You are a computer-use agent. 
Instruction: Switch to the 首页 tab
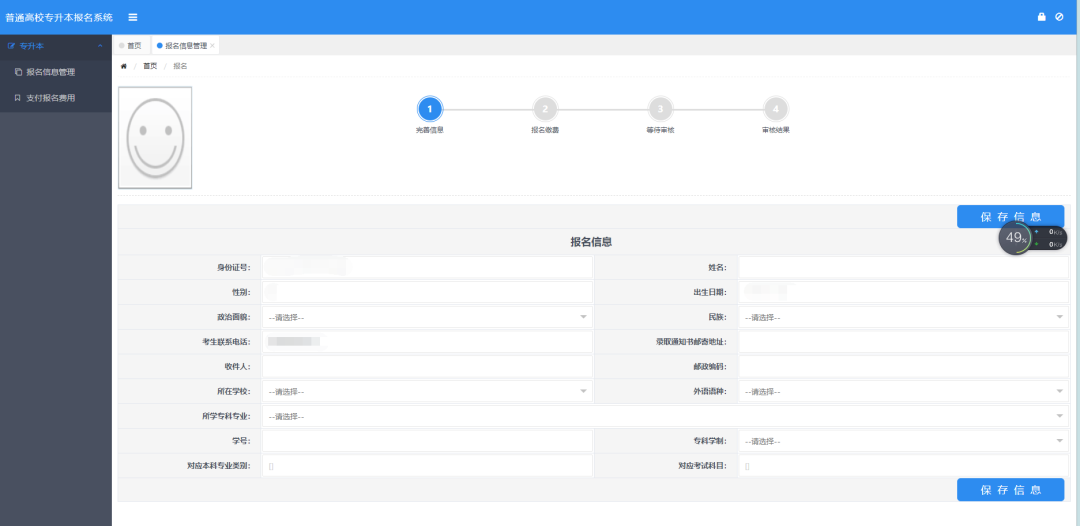tap(131, 46)
